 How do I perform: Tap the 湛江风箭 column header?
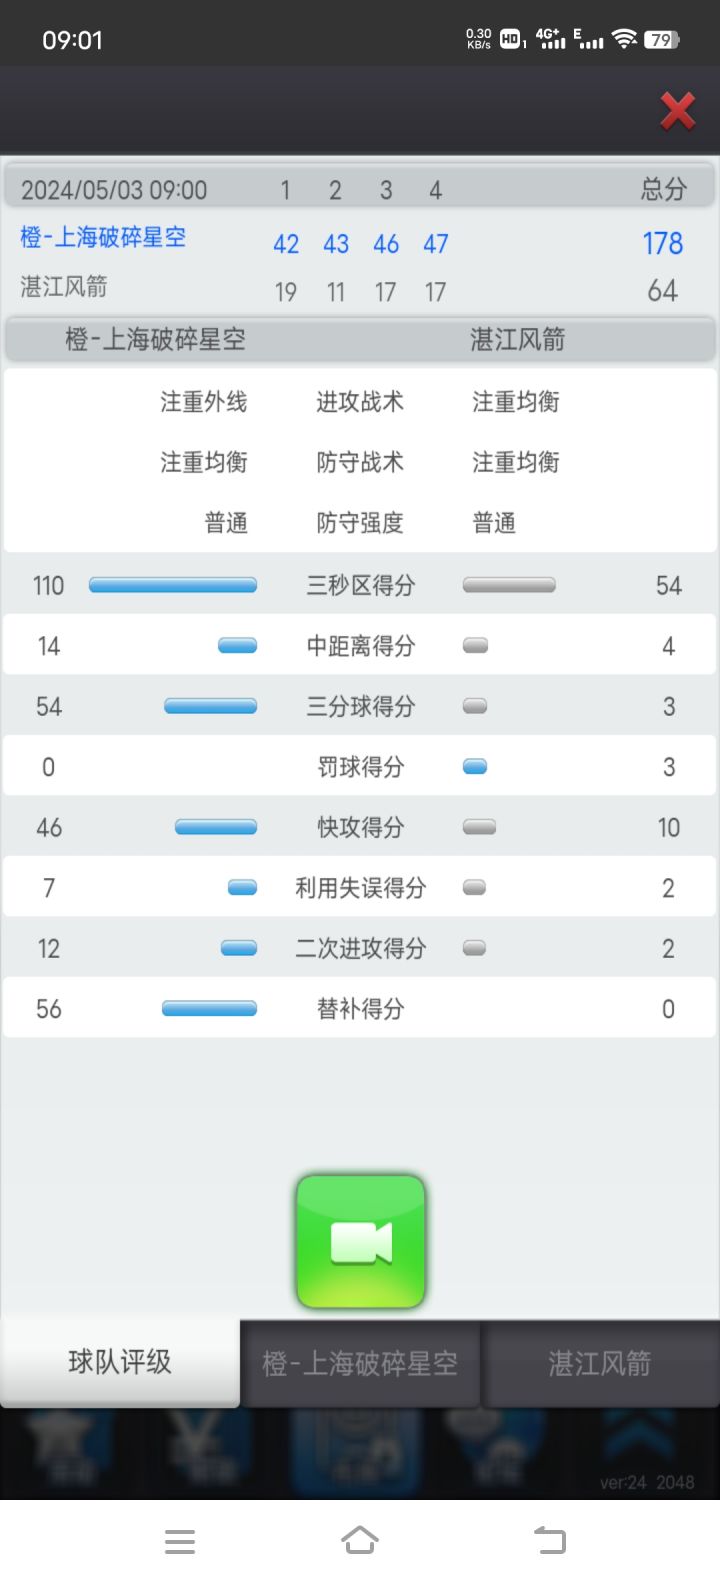point(518,340)
